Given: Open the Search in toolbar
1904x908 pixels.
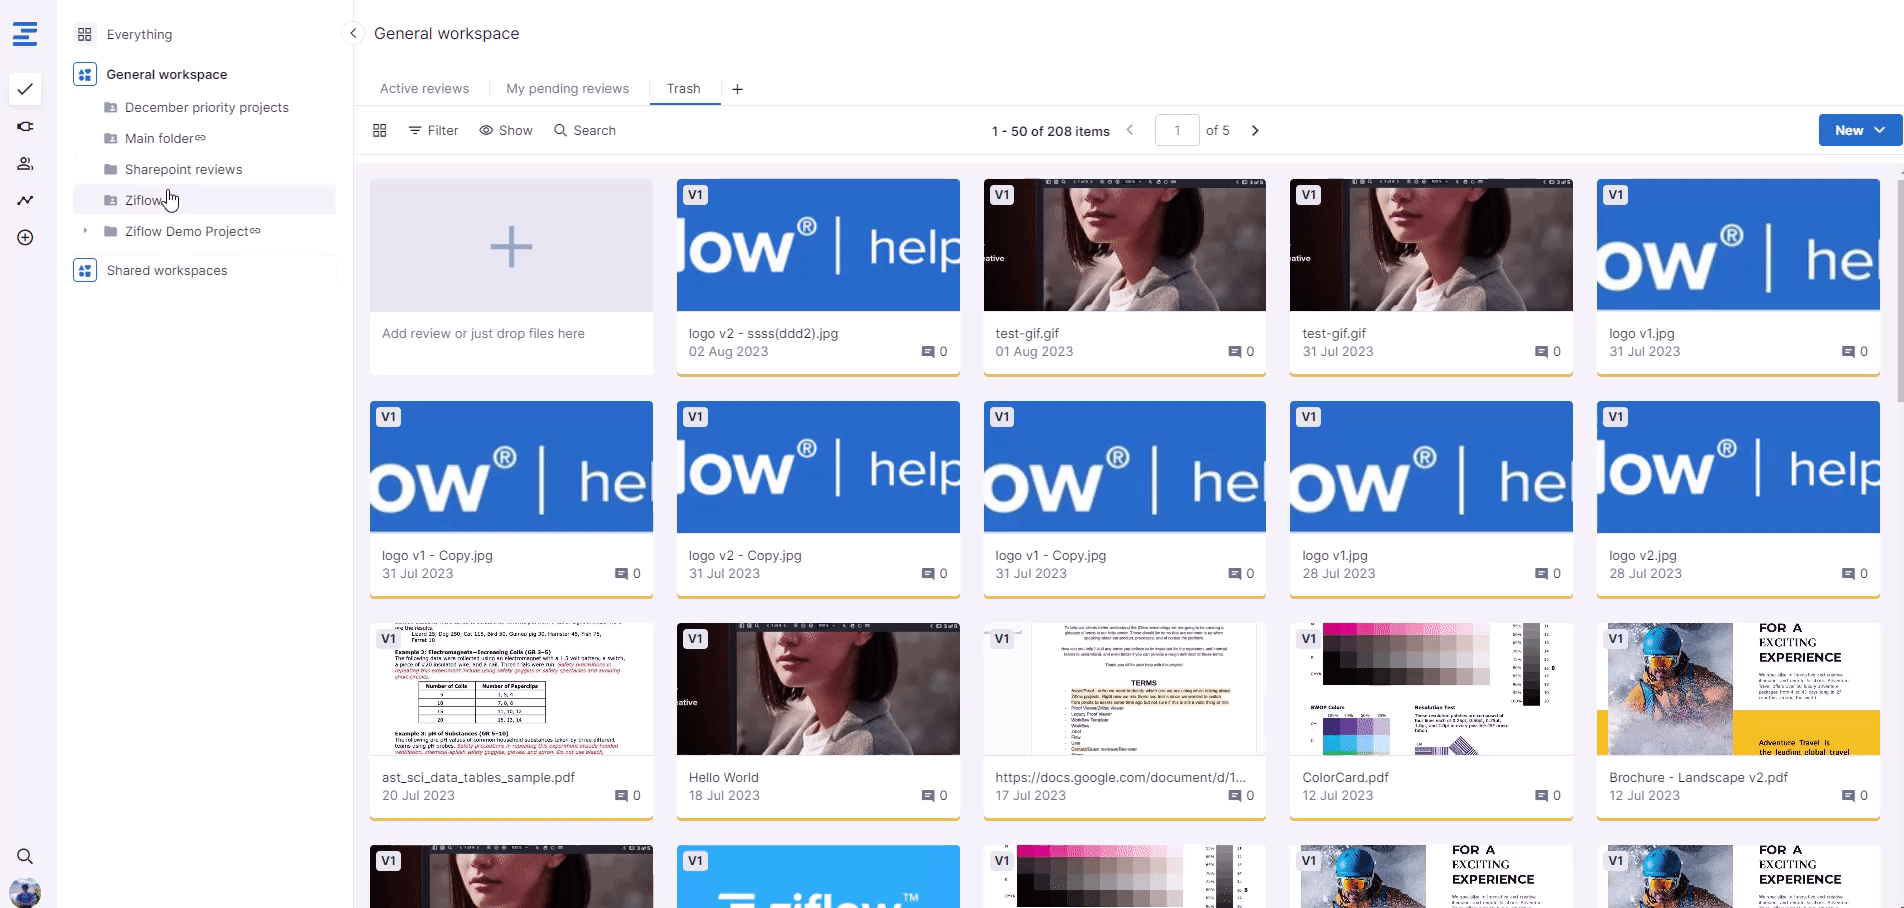Looking at the screenshot, I should 585,131.
